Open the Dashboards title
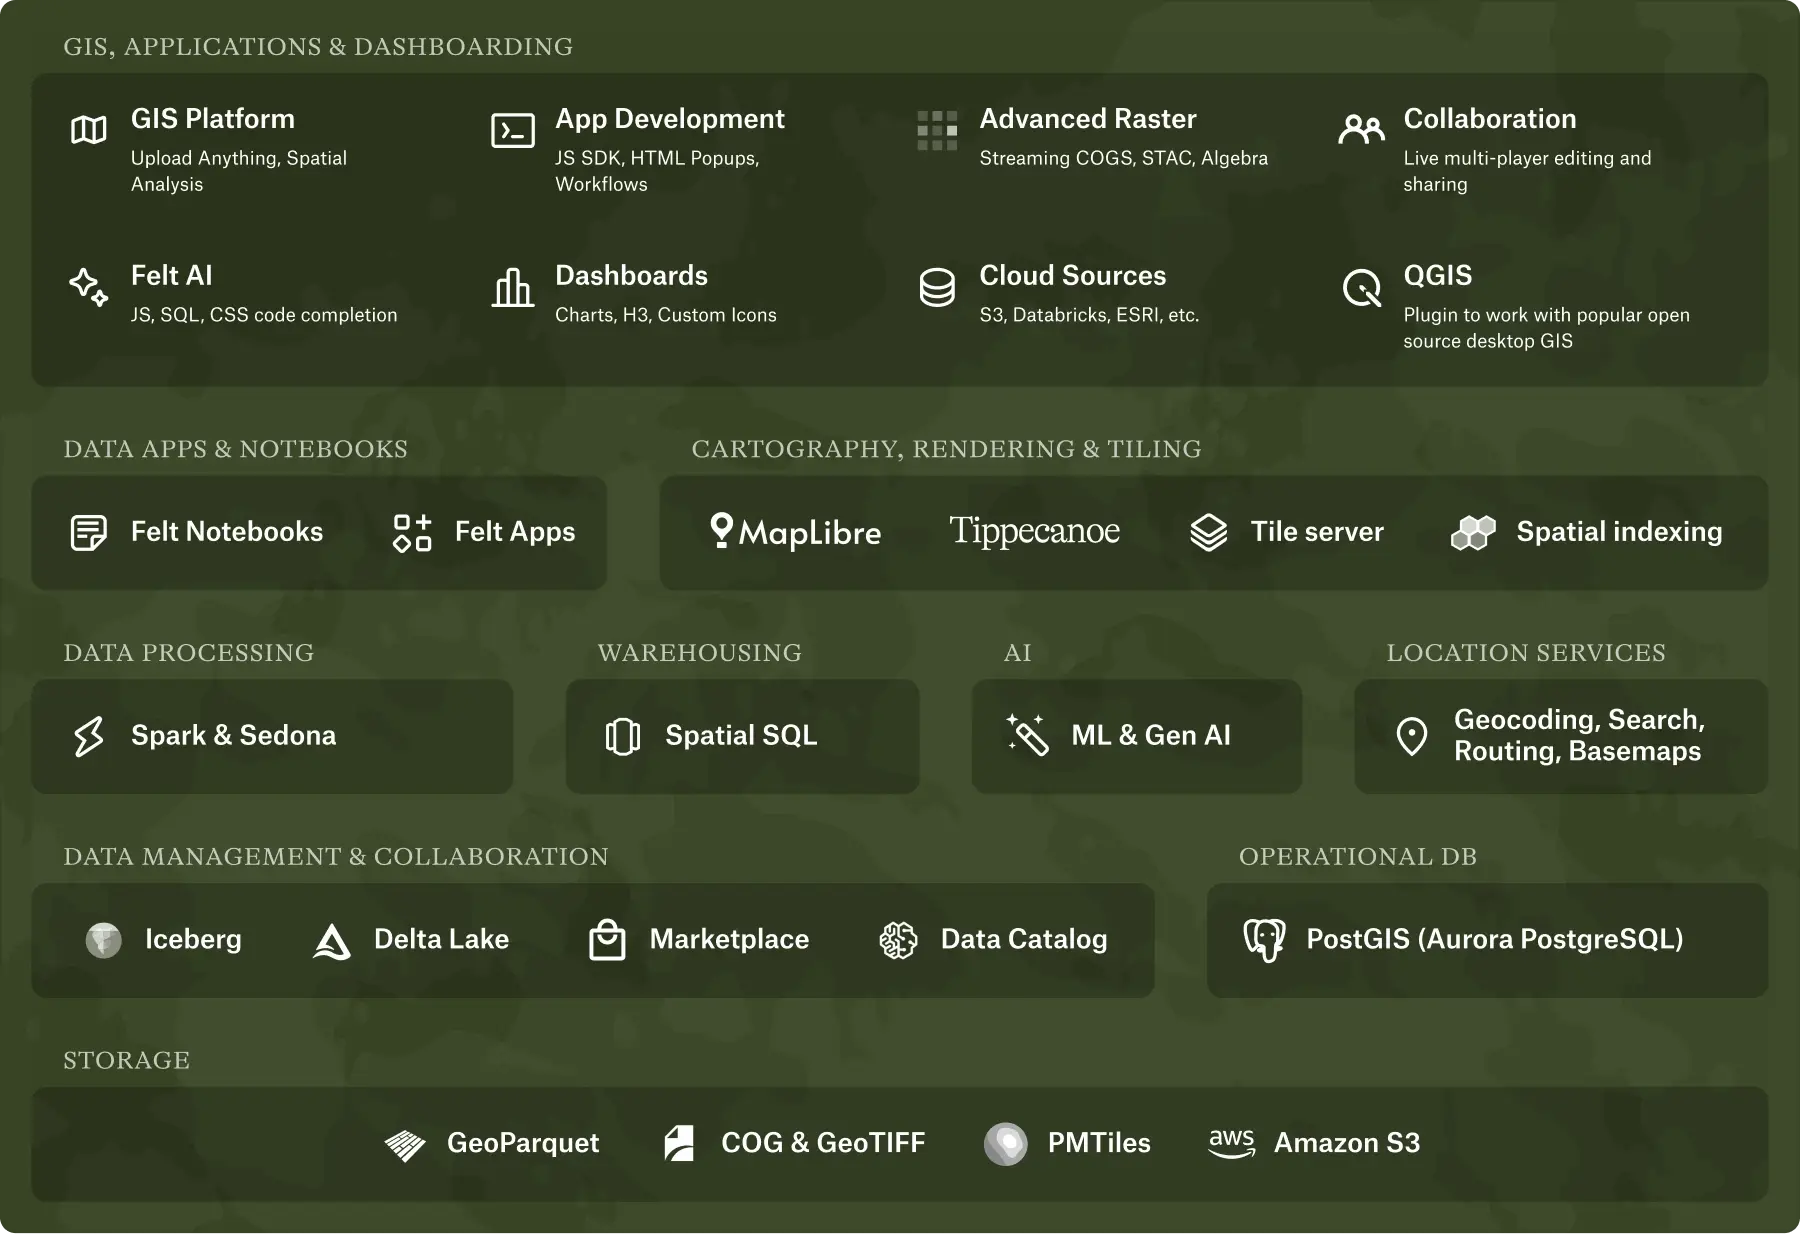1800x1234 pixels. [631, 276]
